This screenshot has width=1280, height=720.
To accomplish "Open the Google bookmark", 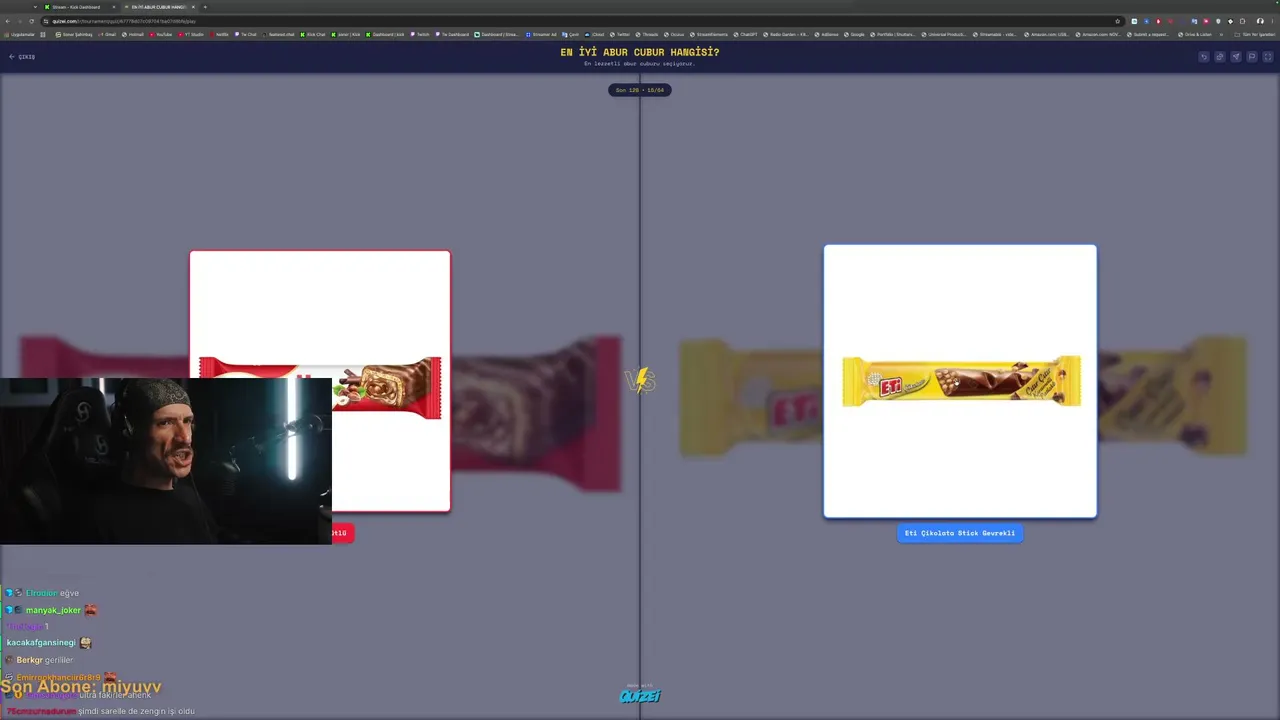I will [x=854, y=34].
